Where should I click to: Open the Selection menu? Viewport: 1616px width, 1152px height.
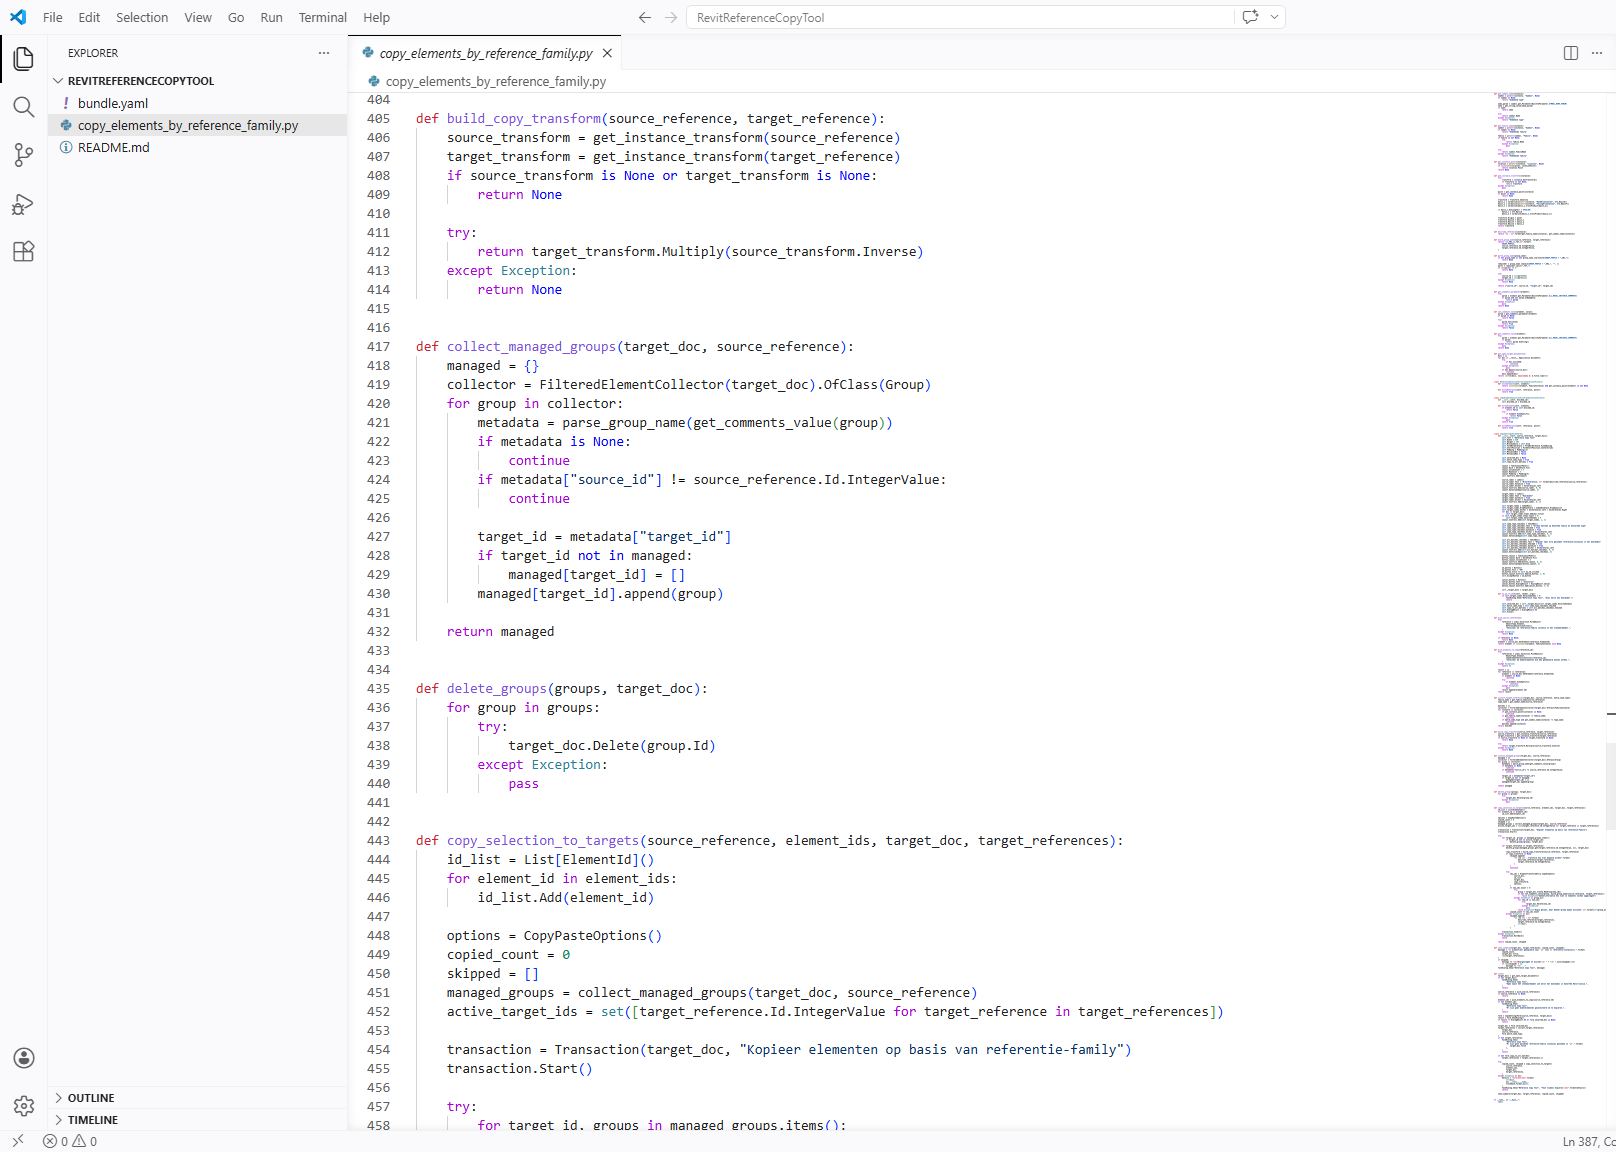pyautogui.click(x=142, y=17)
